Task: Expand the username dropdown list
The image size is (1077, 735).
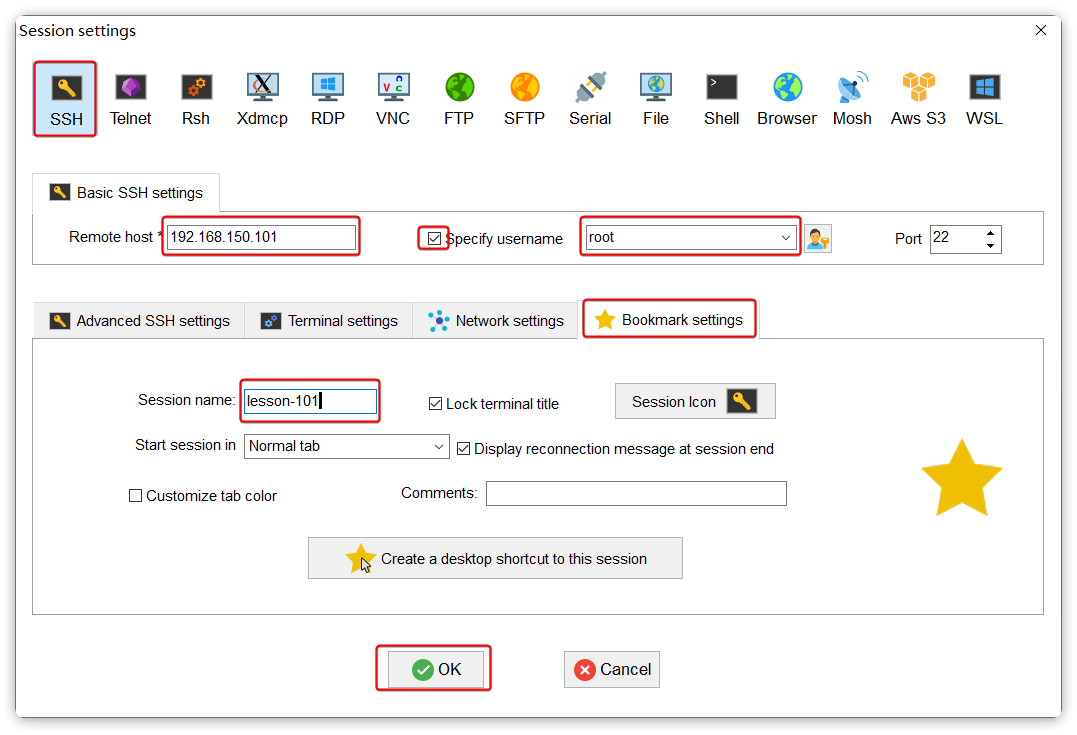Action: 786,238
